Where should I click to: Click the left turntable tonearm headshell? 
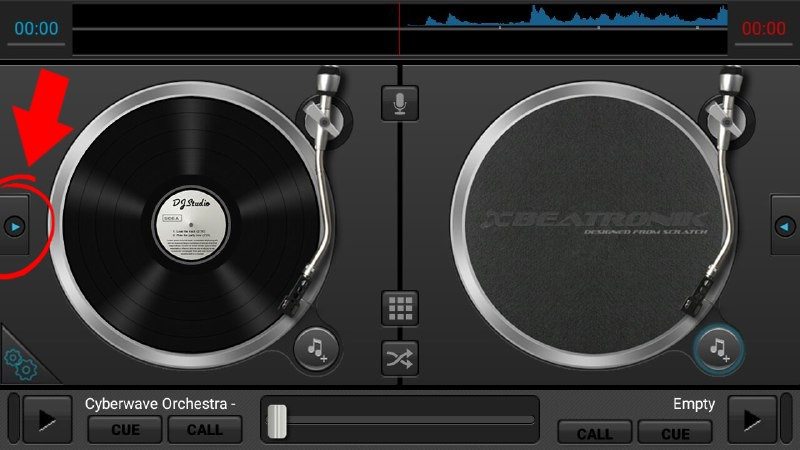tap(295, 297)
